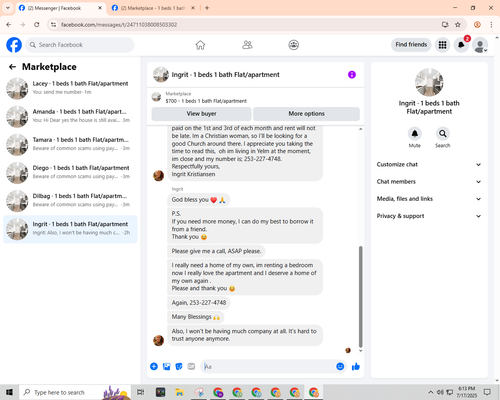Click Ingrit conversation title in header
500x400 pixels.
point(226,75)
